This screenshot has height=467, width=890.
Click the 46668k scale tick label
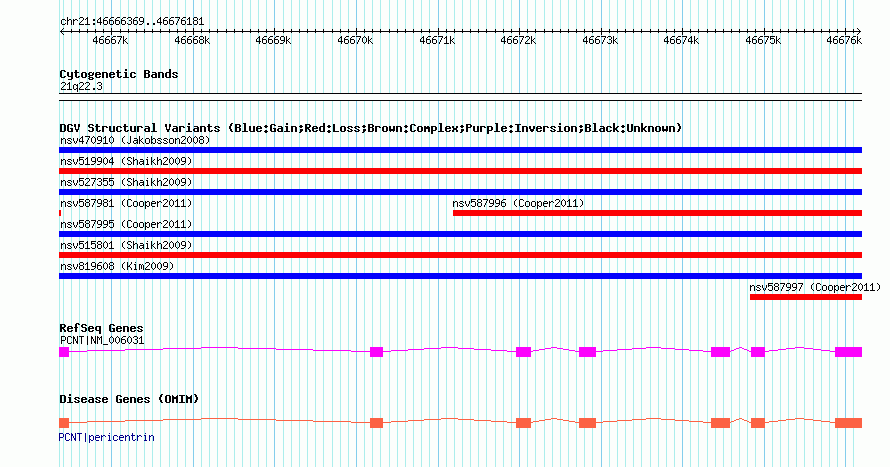pos(192,41)
